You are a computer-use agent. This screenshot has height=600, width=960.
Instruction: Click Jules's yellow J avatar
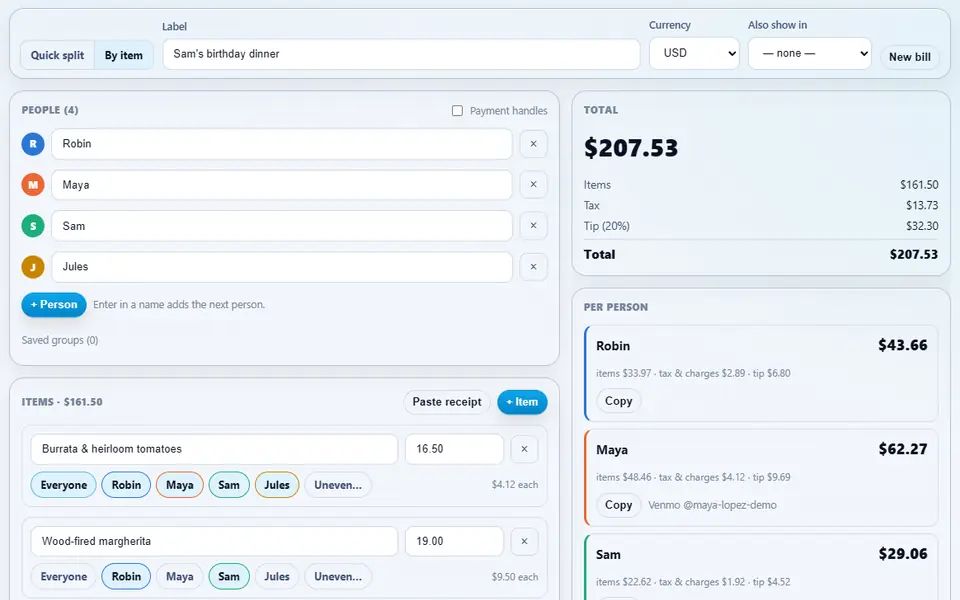pyautogui.click(x=33, y=267)
